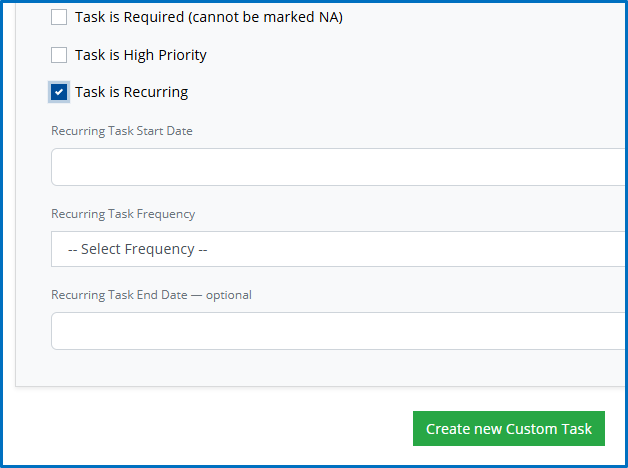The height and width of the screenshot is (468, 628).
Task: Click the 'Task is Recurring' label text
Action: click(131, 92)
